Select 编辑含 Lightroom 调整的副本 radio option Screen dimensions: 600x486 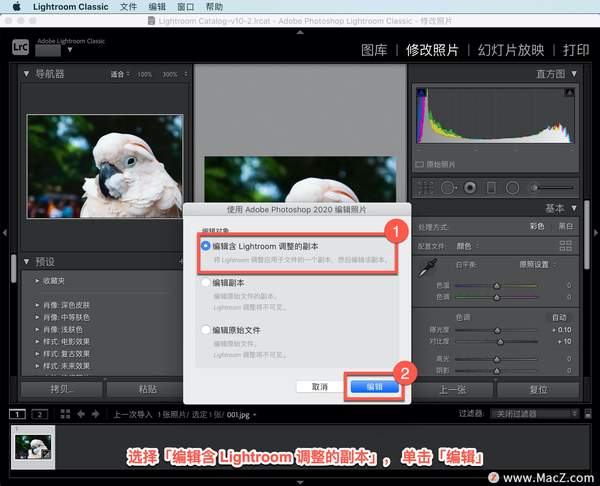pos(206,245)
